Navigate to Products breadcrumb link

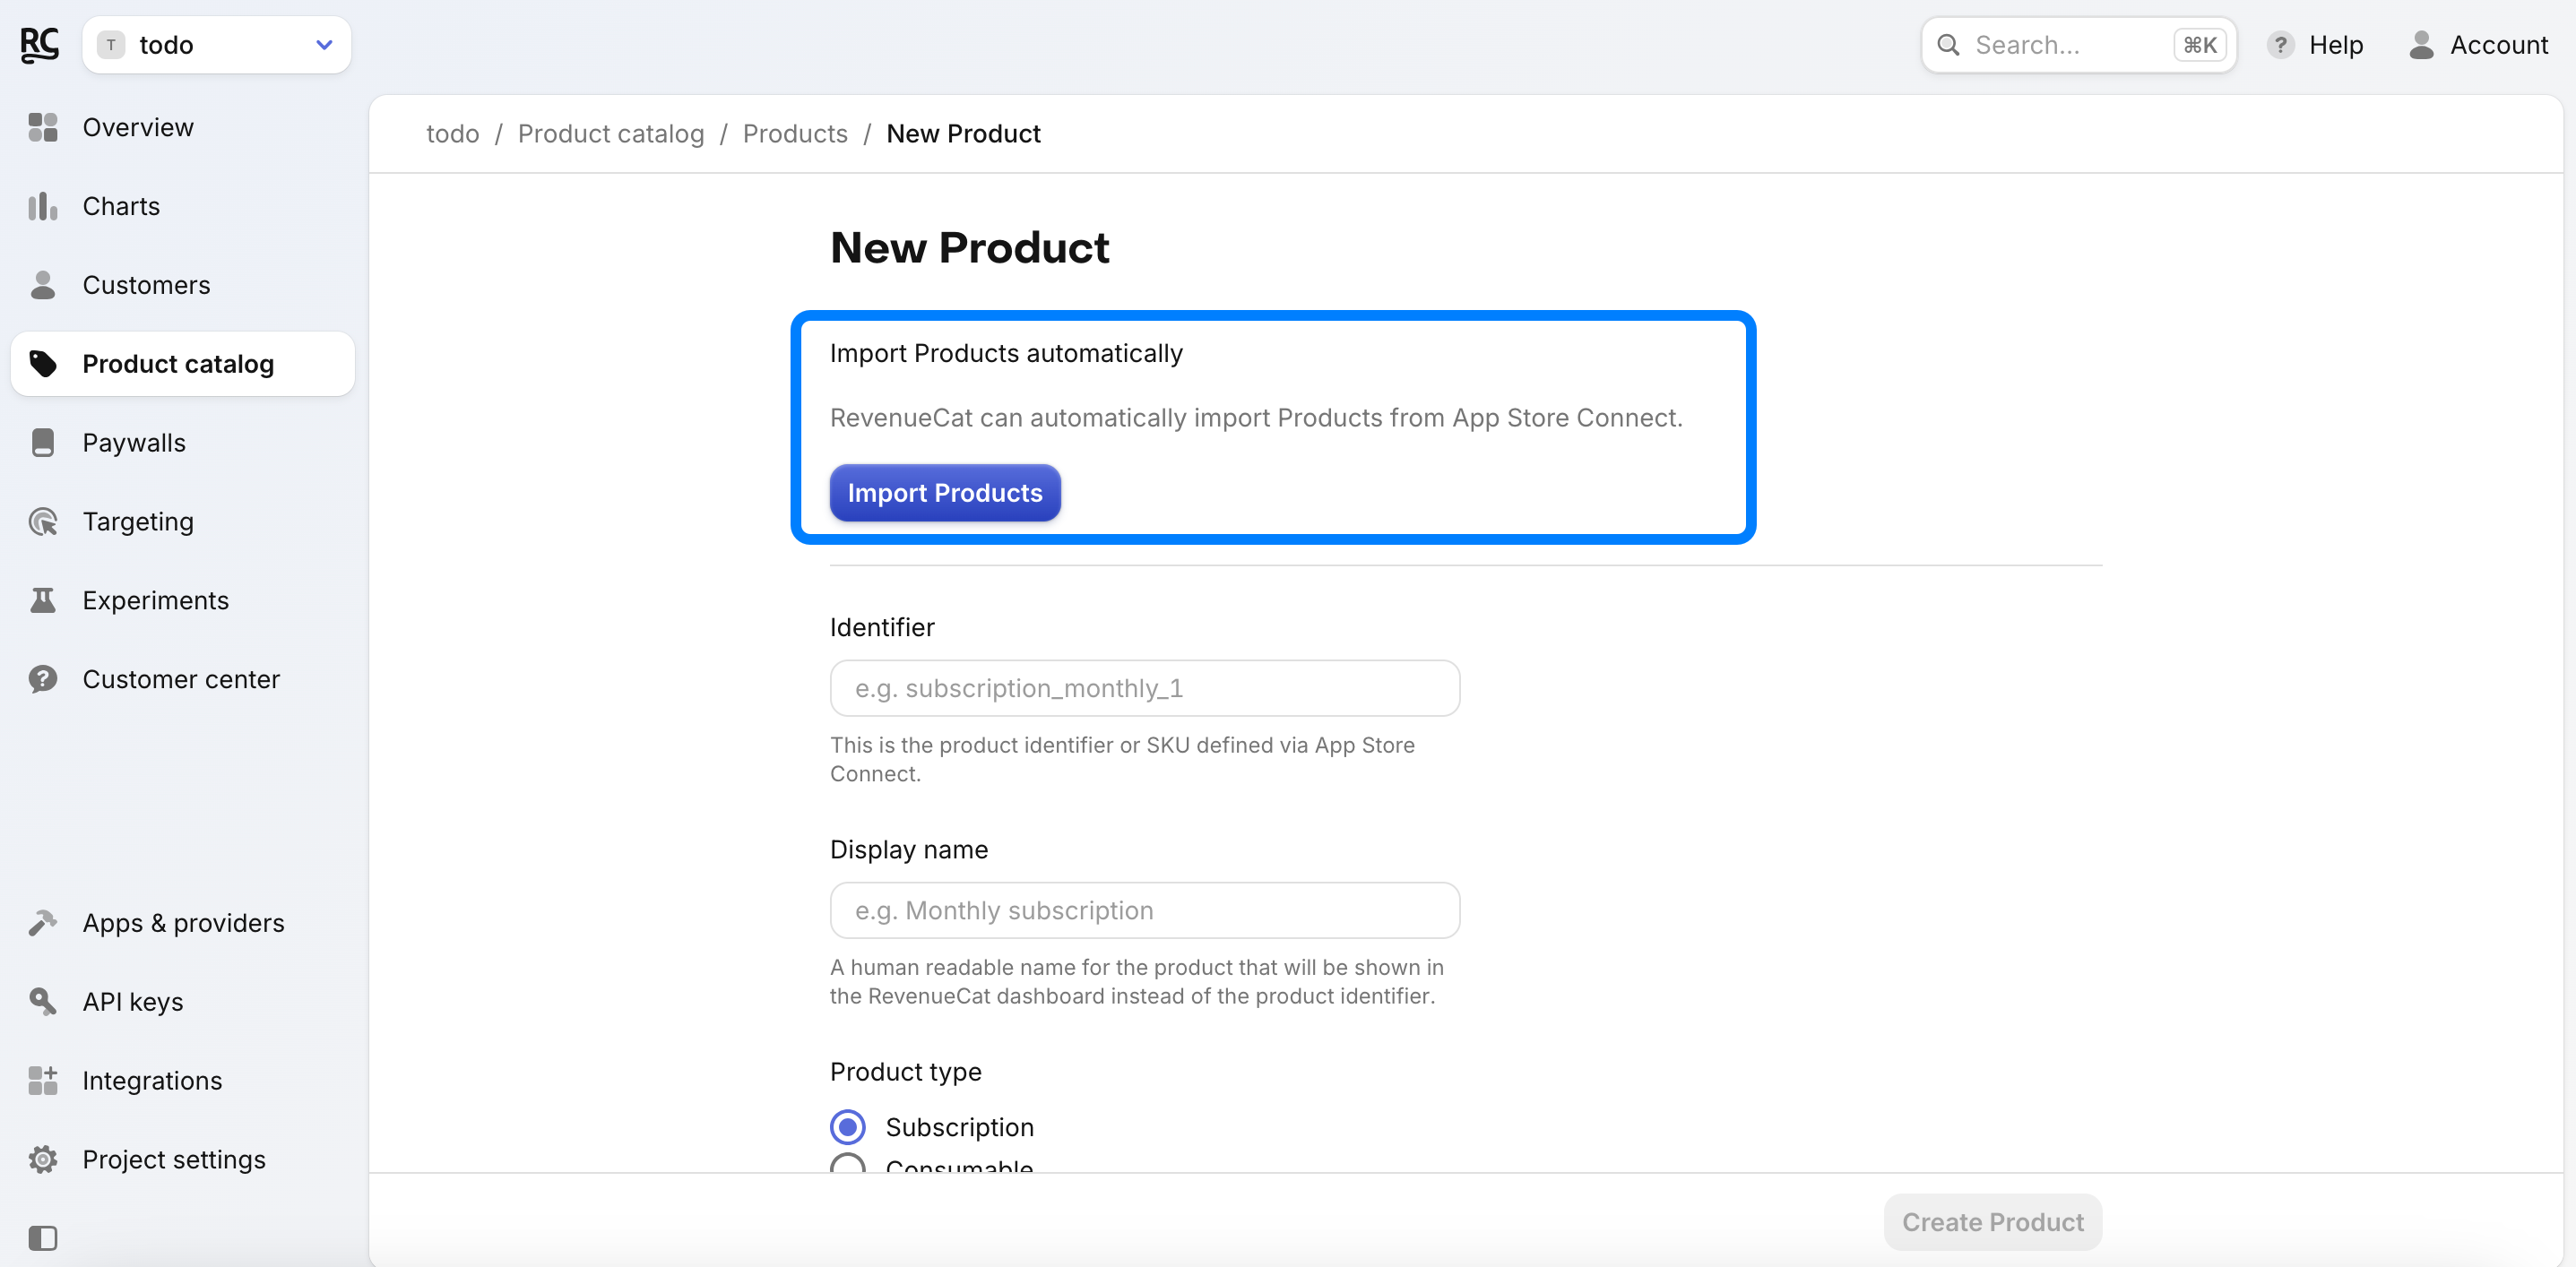pyautogui.click(x=795, y=133)
